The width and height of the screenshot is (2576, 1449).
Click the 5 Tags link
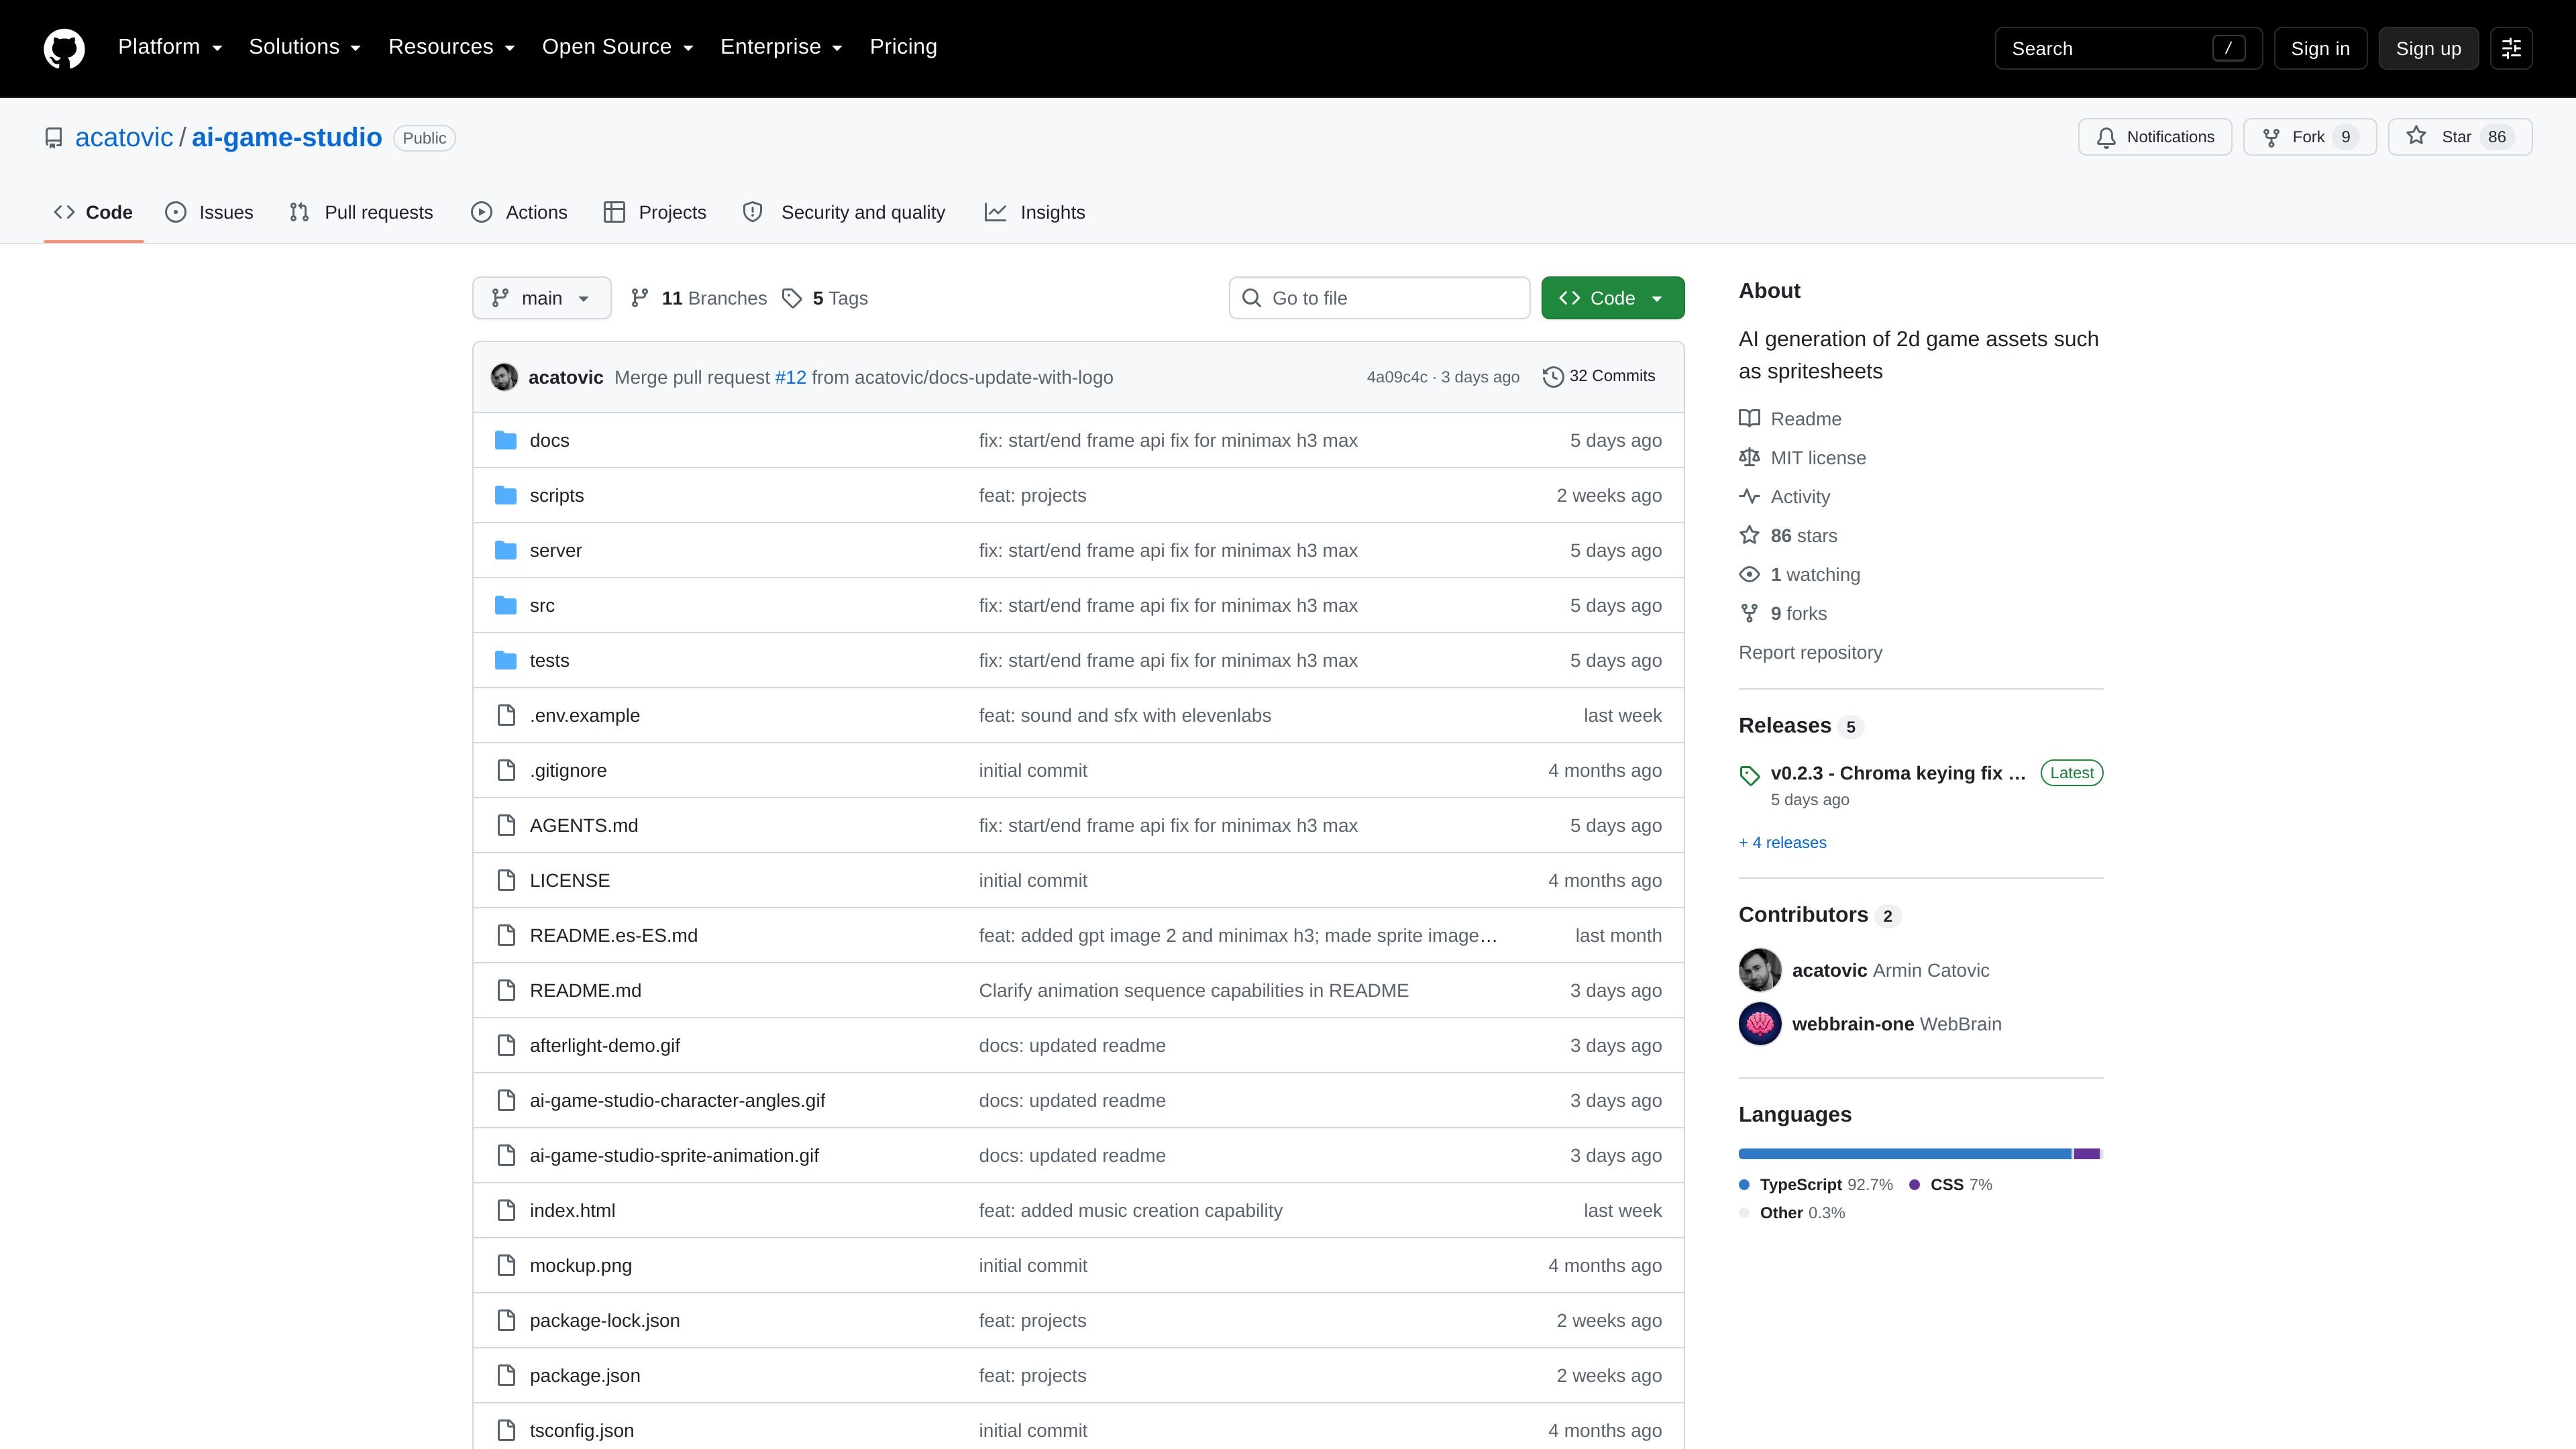click(825, 298)
